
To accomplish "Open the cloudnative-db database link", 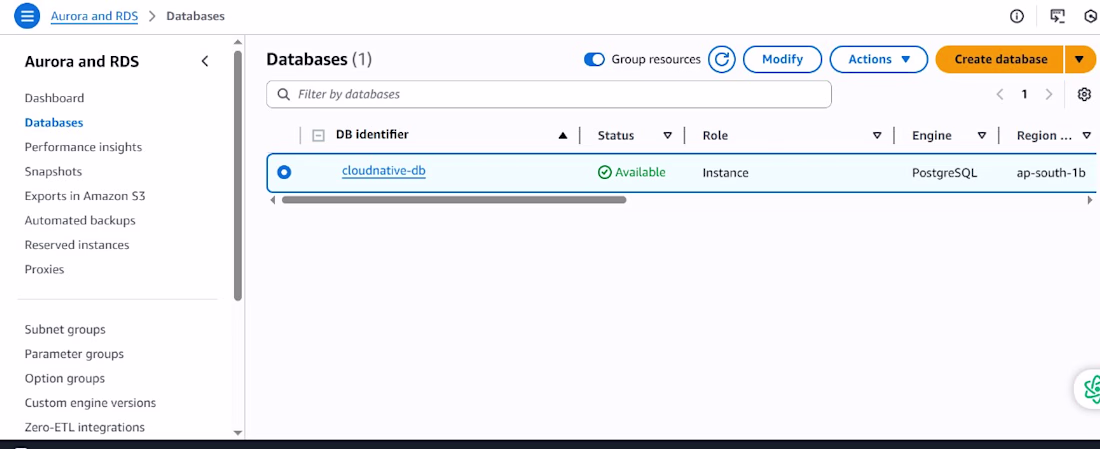I will [384, 170].
